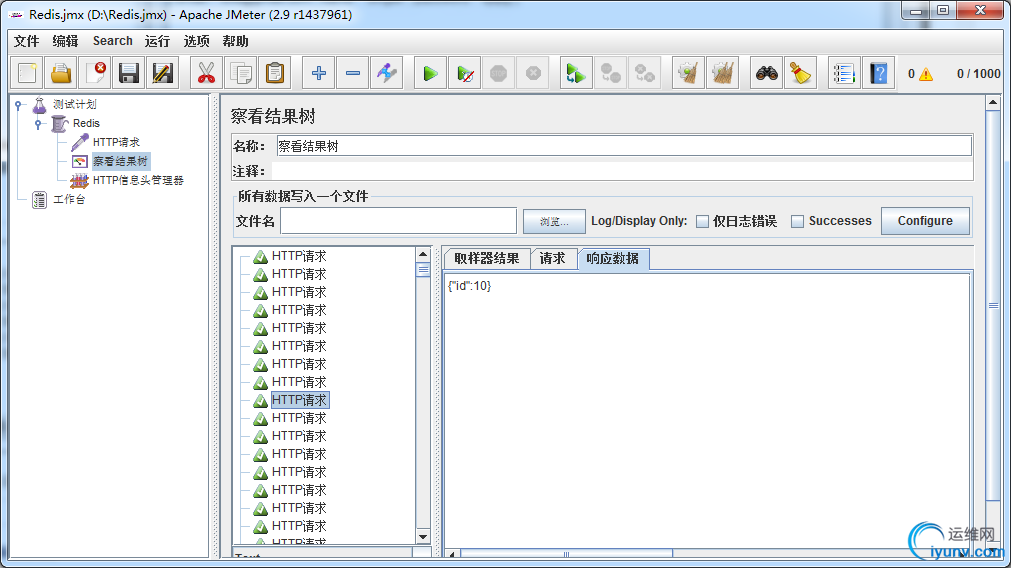The height and width of the screenshot is (568, 1011).
Task: Collapse all nodes with minus icon
Action: click(353, 73)
